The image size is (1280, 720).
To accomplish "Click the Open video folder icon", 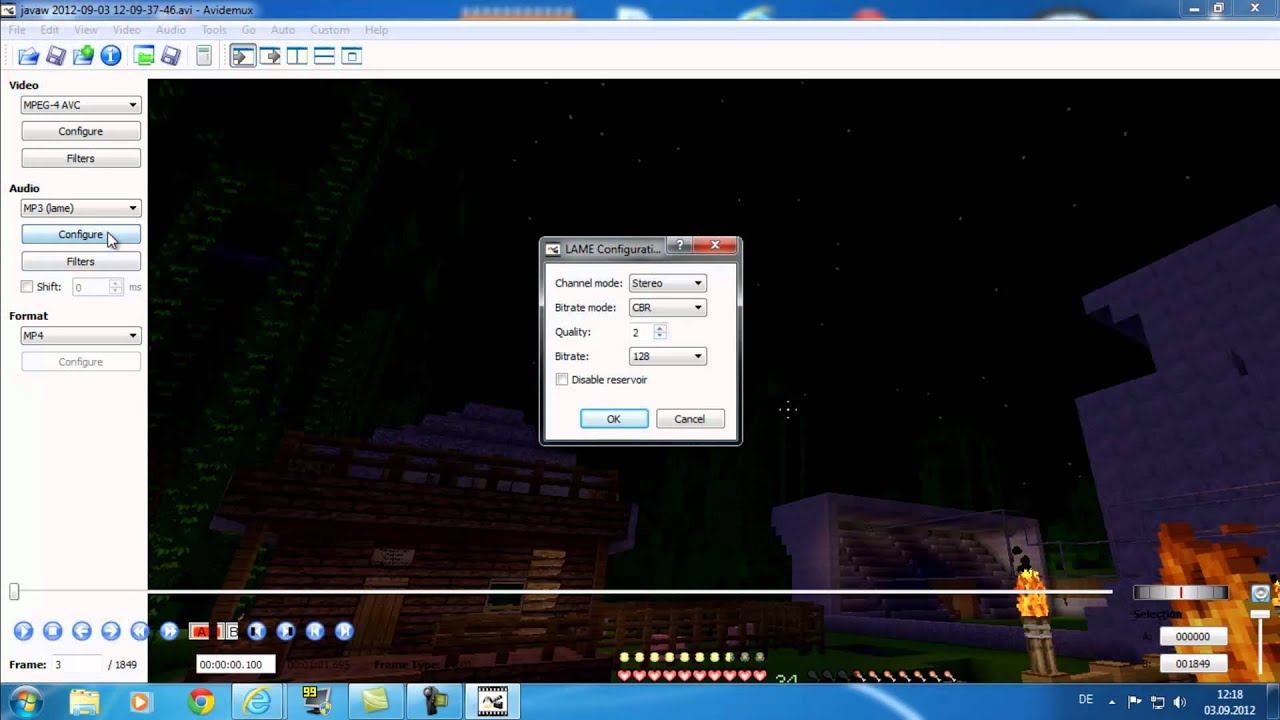I will tap(28, 56).
